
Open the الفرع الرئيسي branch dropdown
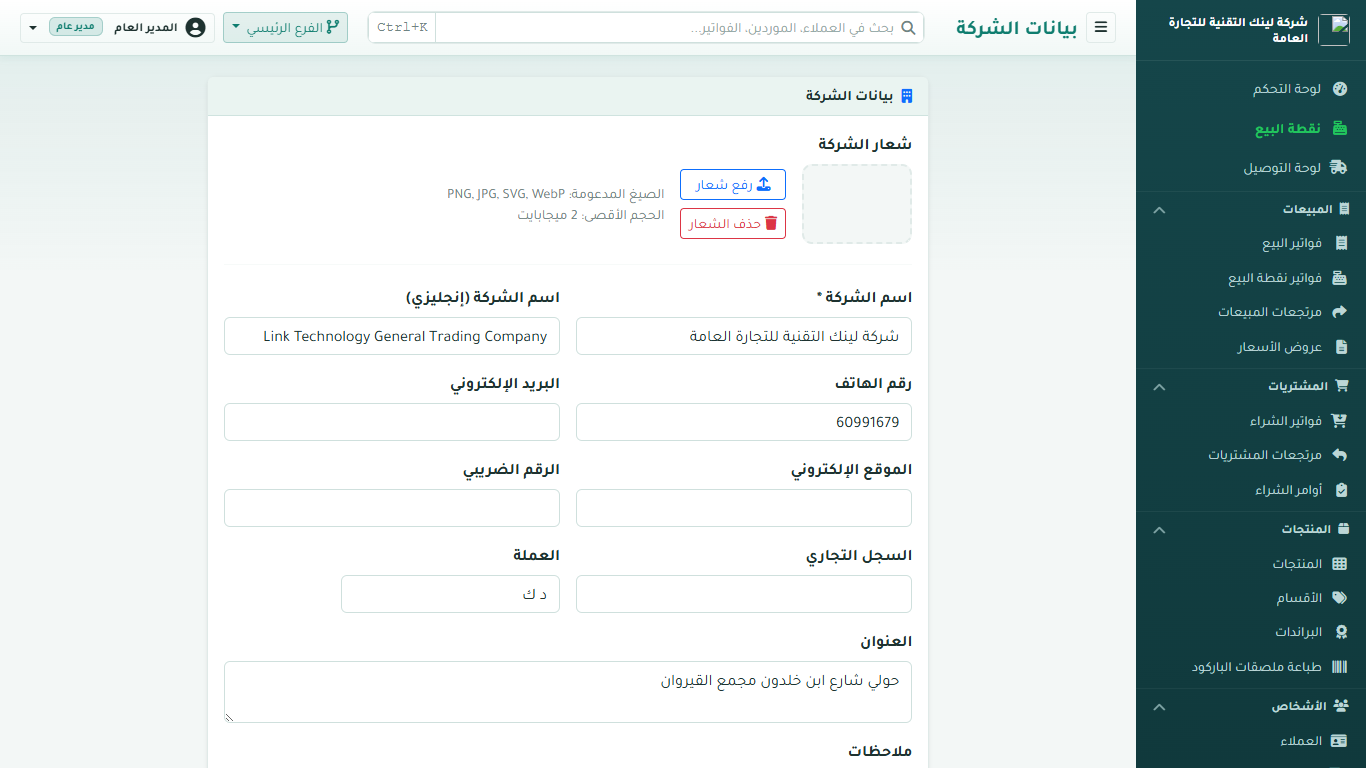pyautogui.click(x=285, y=27)
